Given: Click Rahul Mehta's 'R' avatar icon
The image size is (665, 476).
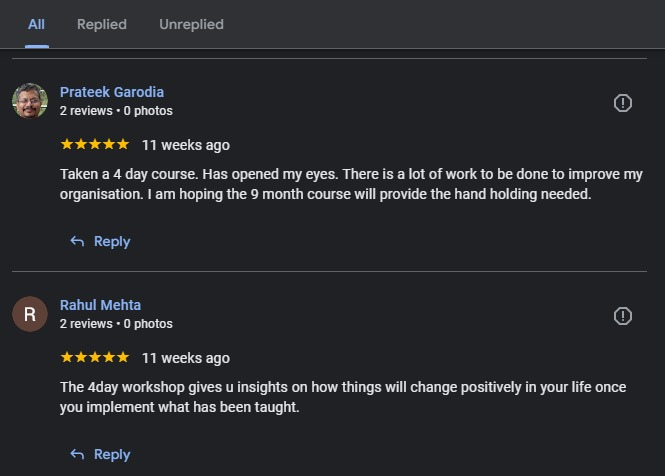Looking at the screenshot, I should pos(30,314).
